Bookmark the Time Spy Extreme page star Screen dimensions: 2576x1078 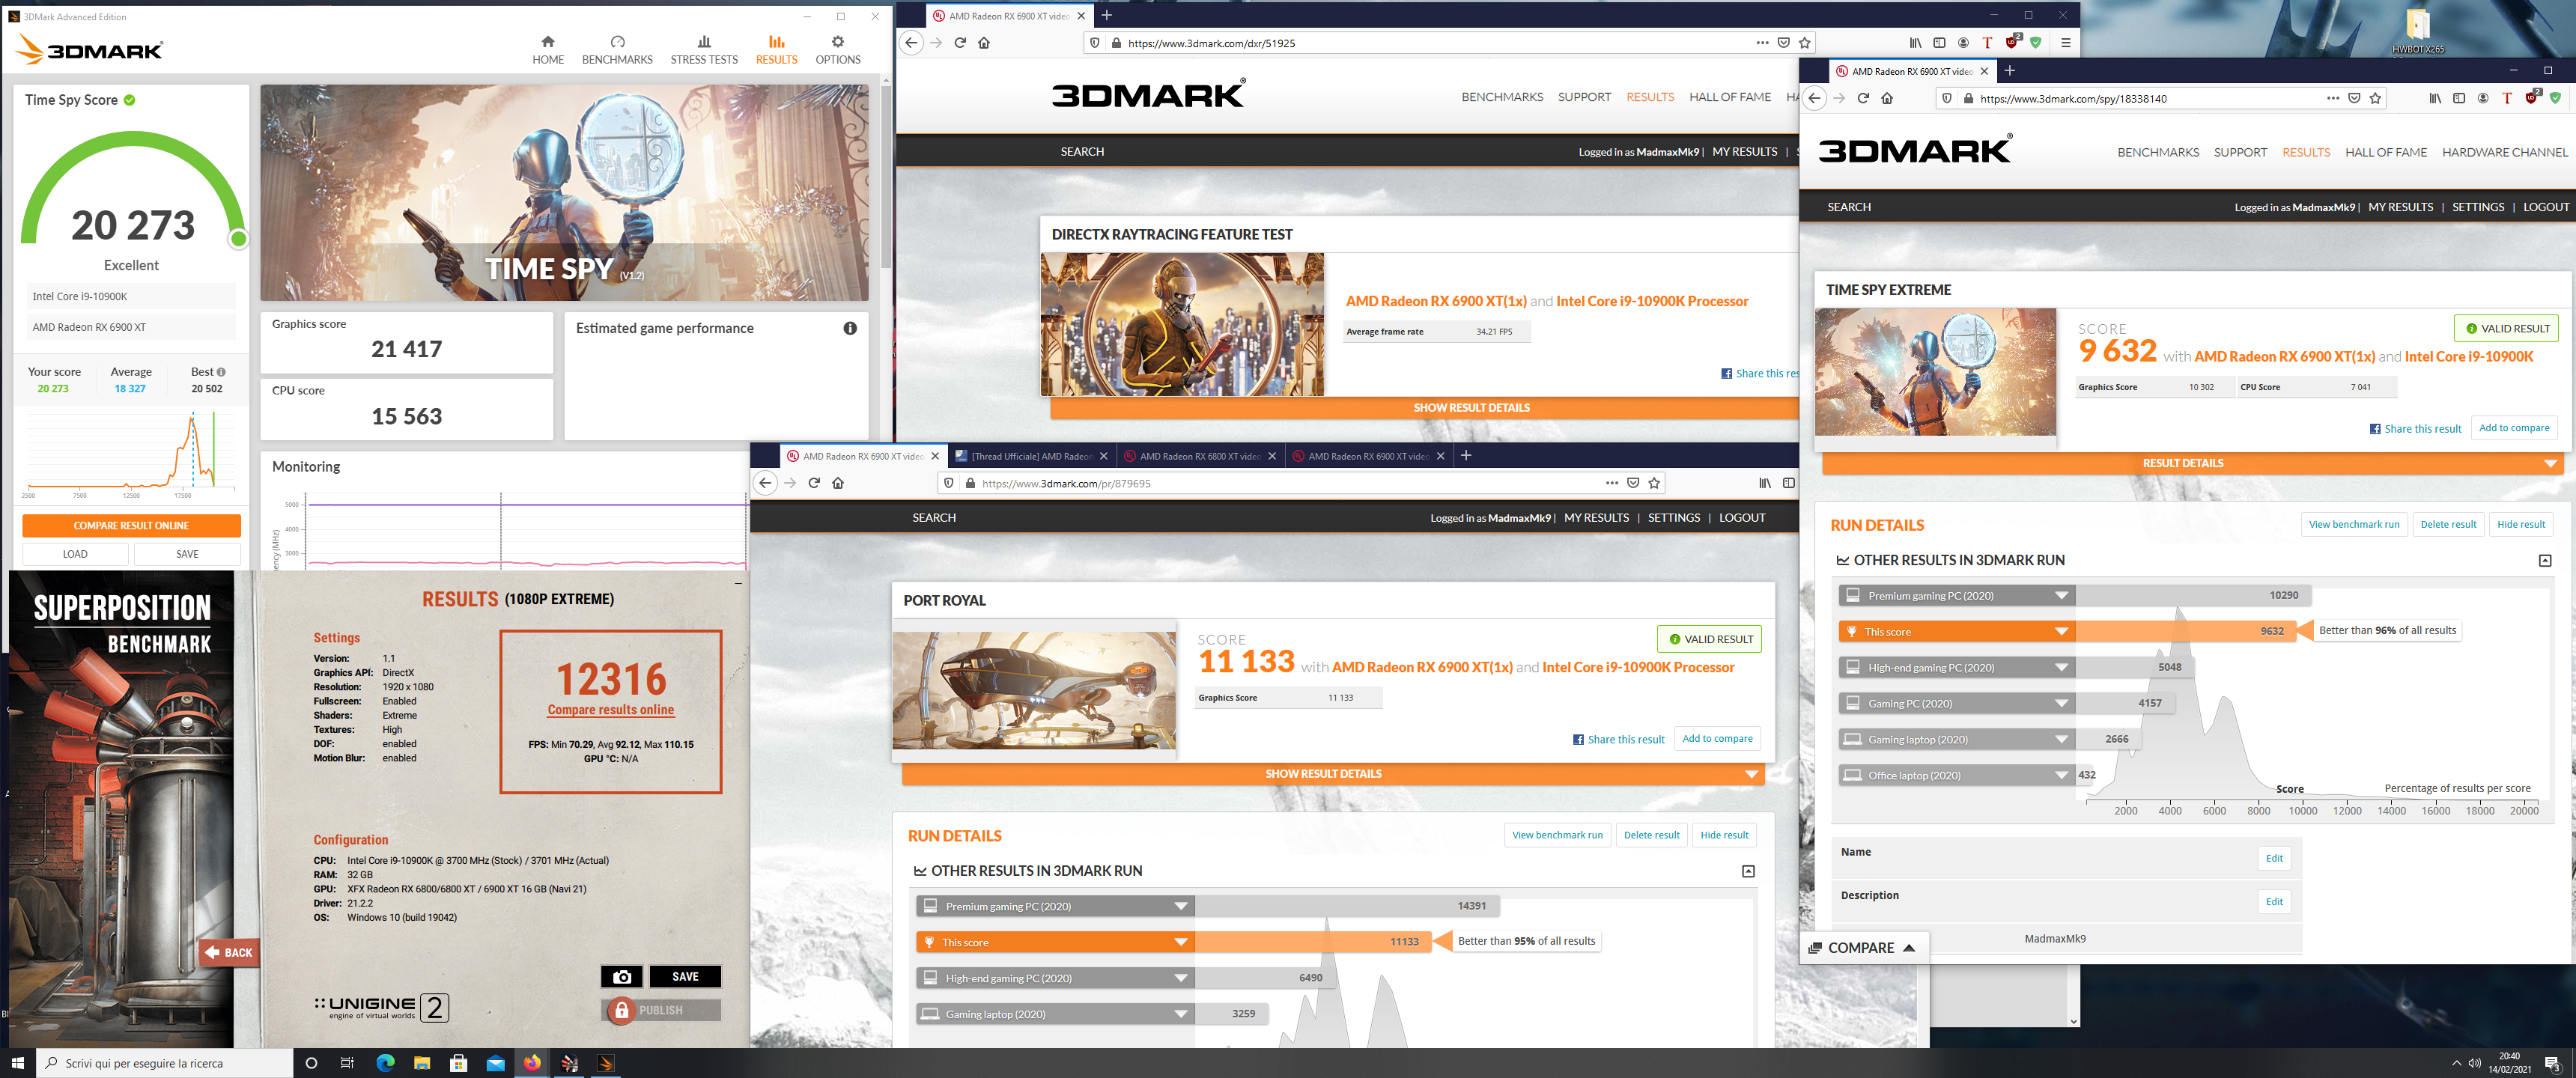click(x=2375, y=98)
